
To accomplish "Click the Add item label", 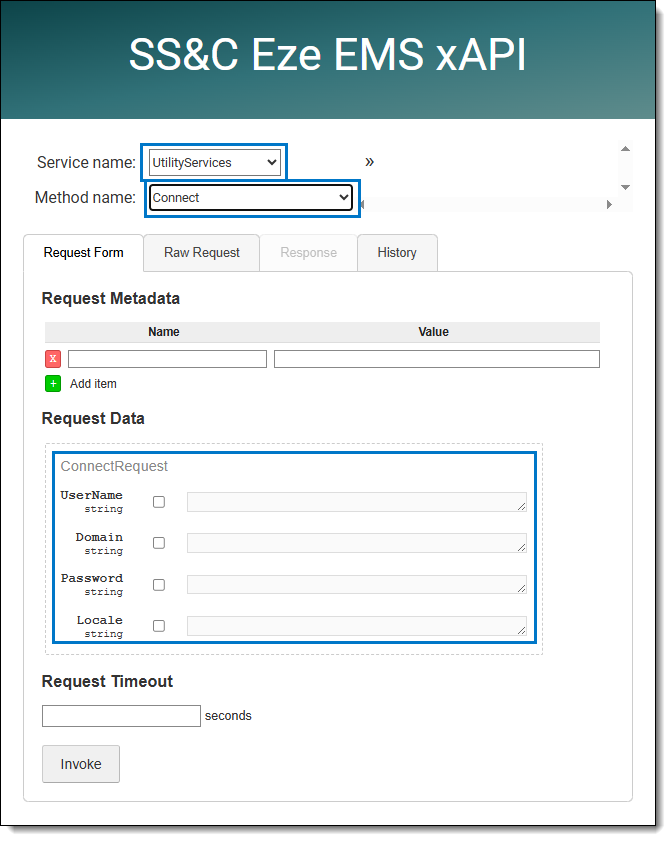I will tap(93, 384).
